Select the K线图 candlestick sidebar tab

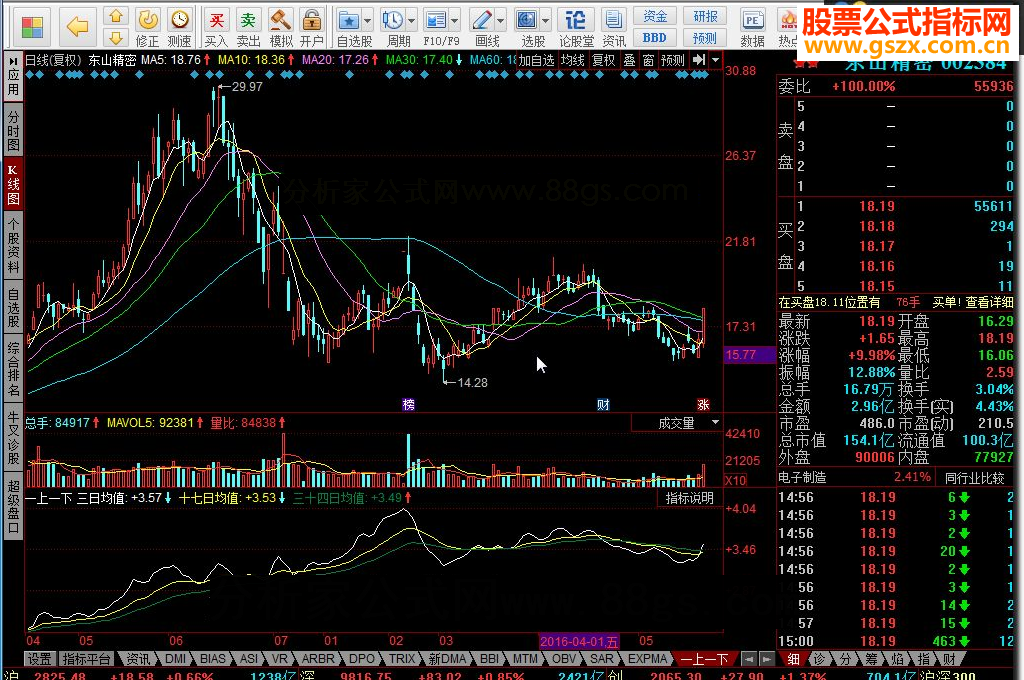[13, 184]
